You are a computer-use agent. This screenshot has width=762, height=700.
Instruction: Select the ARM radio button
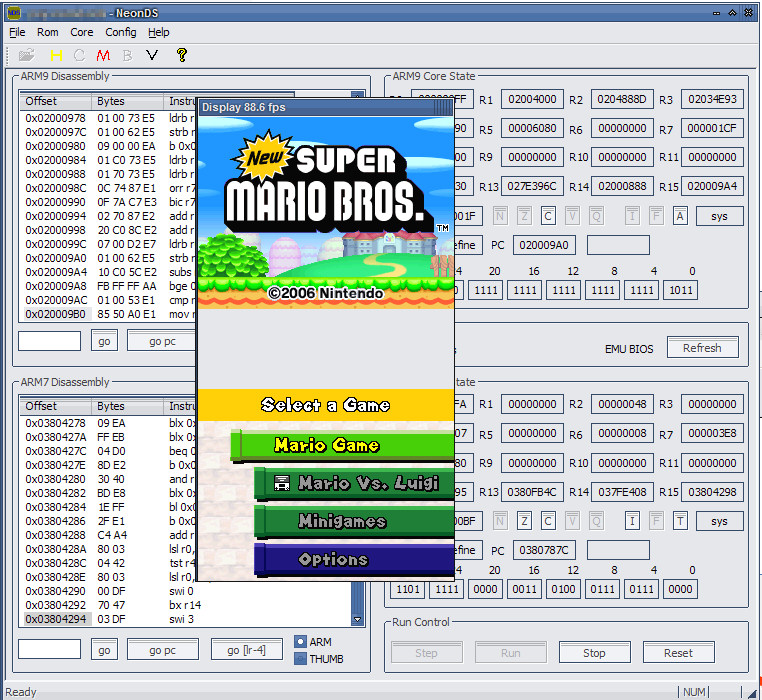point(300,642)
